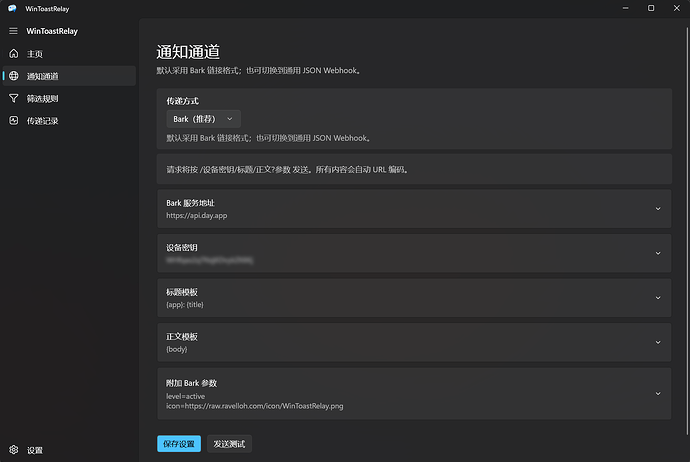Open the 传递记录 label
690x462 pixels.
point(42,121)
